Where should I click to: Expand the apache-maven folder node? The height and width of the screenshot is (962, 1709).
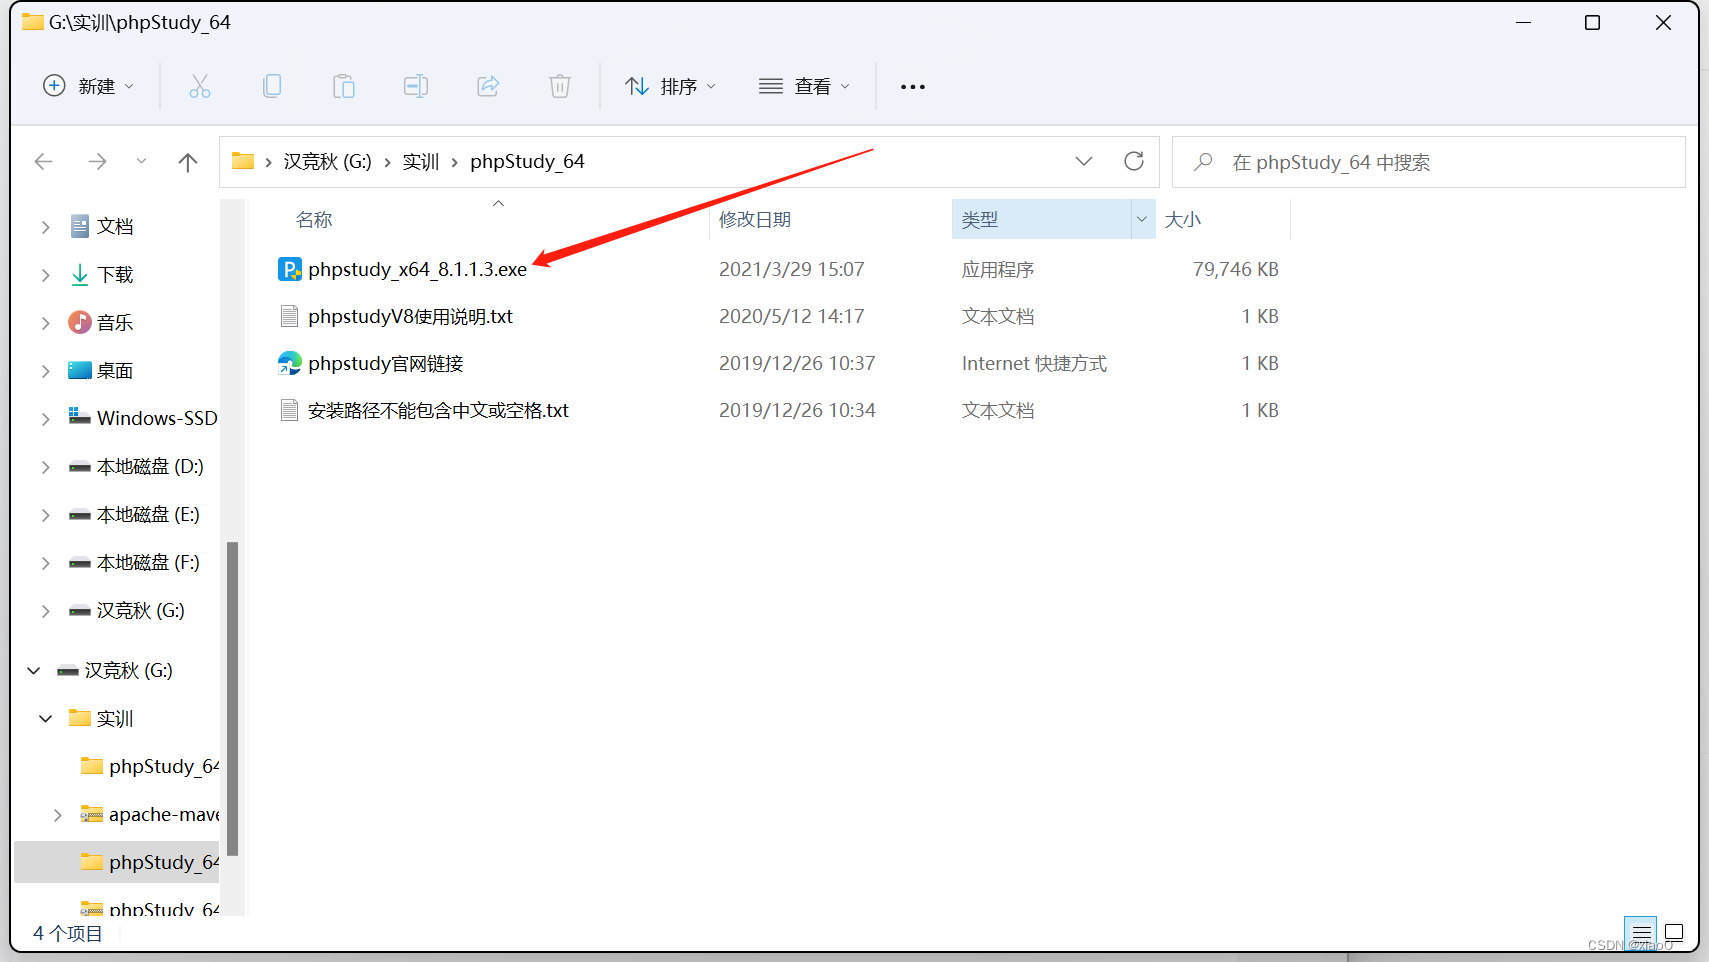click(x=57, y=815)
